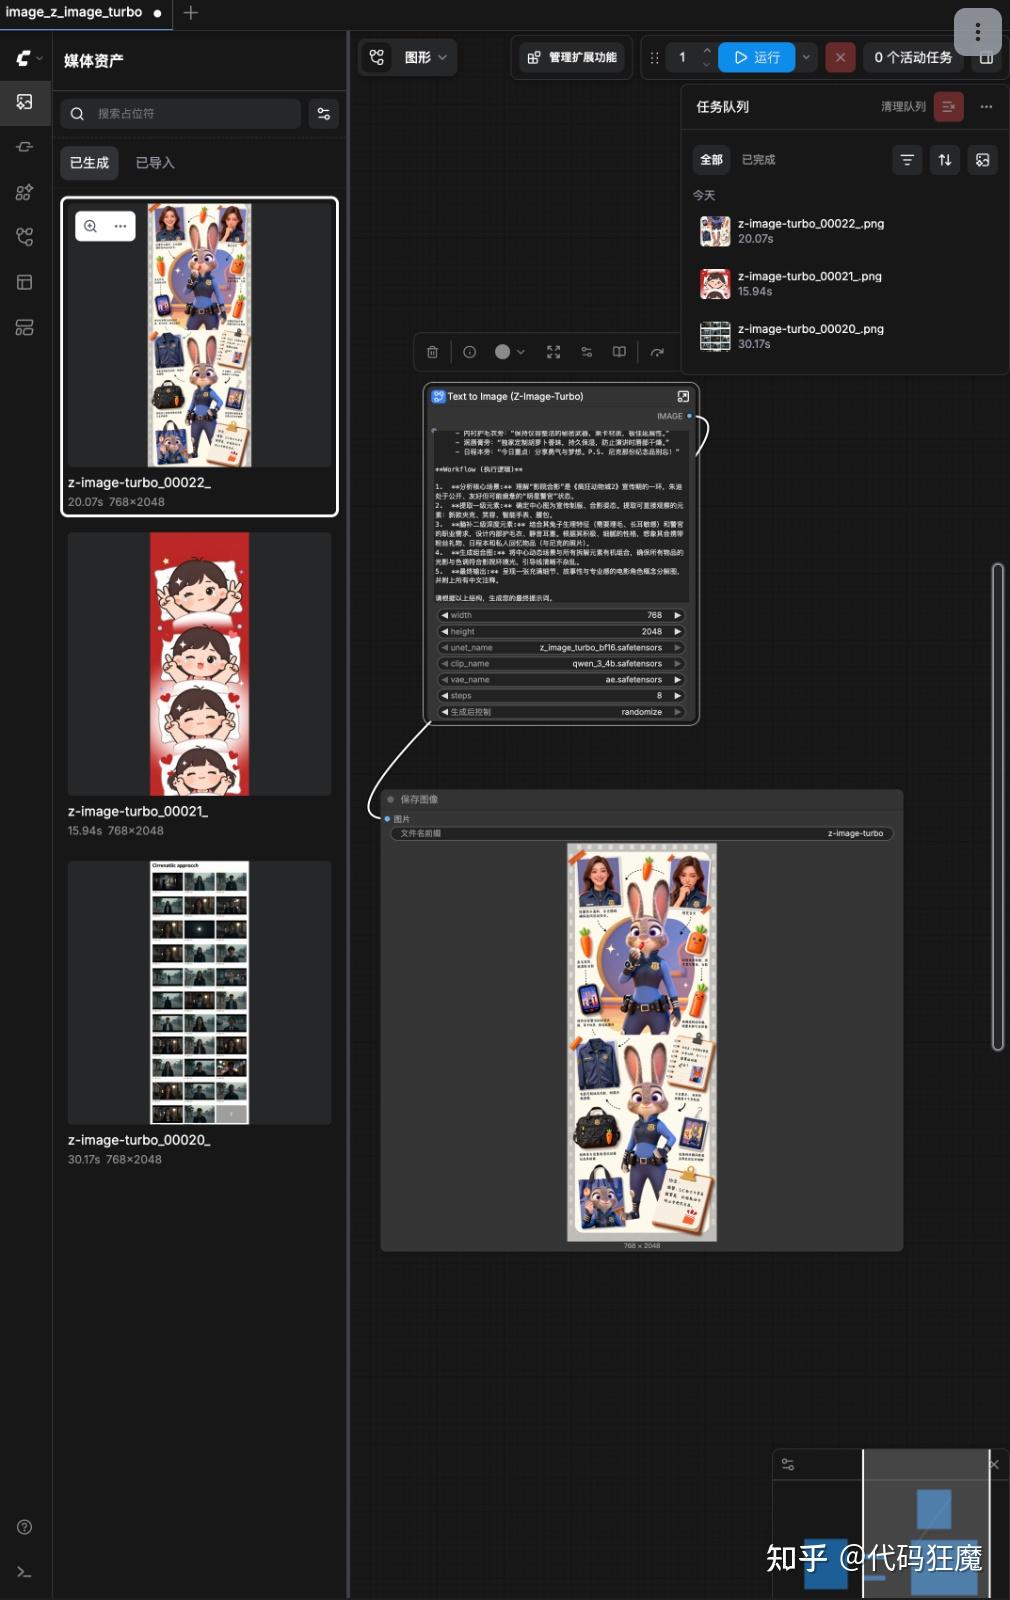
Task: Open the run mode dropdown arrow
Action: (806, 57)
